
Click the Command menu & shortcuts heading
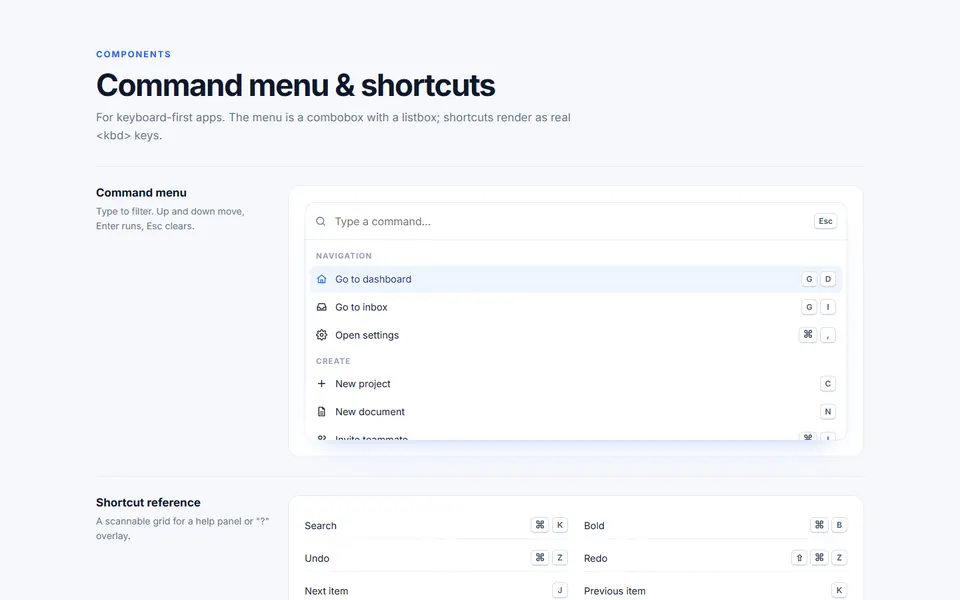pos(295,85)
